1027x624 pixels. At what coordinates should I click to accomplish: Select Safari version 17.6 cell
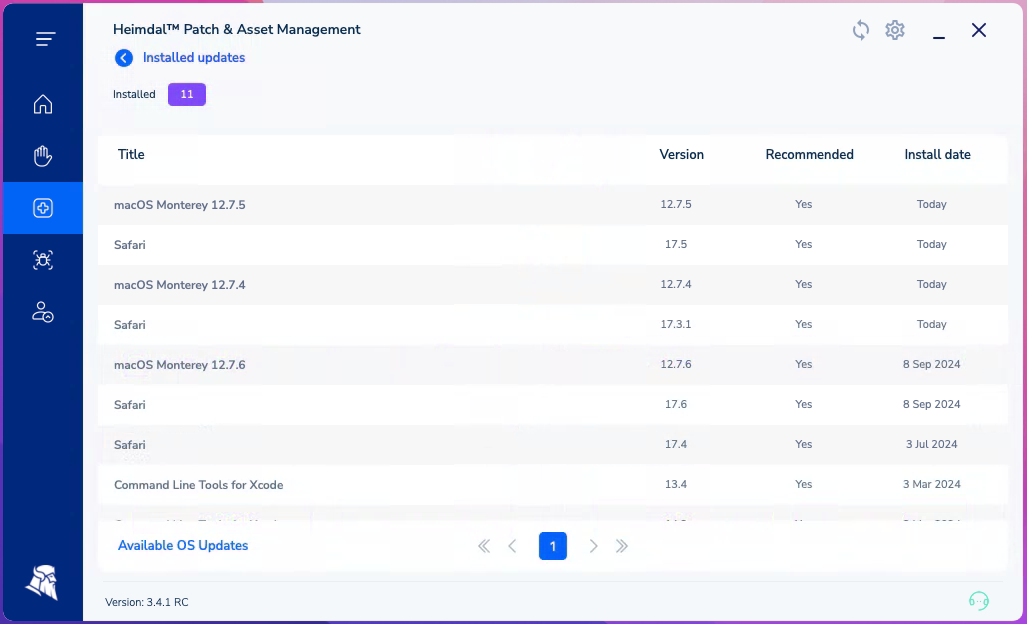point(676,404)
